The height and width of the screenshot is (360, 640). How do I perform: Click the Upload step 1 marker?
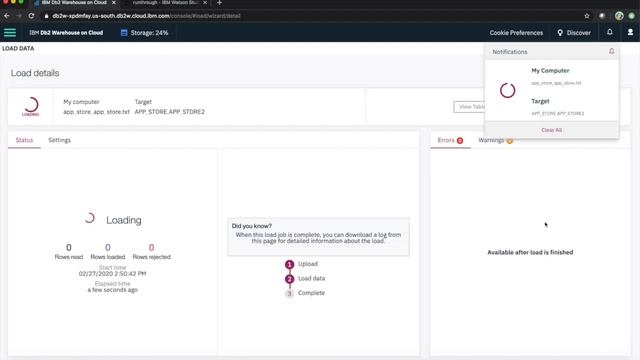pyautogui.click(x=289, y=264)
